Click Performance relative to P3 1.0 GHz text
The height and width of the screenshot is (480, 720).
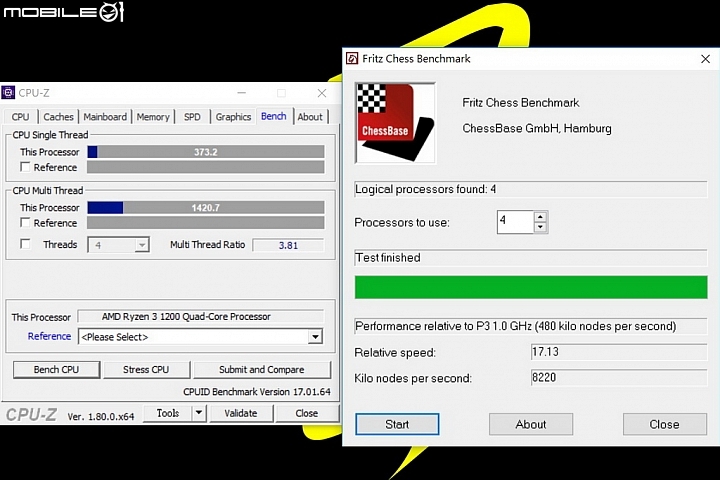point(516,326)
